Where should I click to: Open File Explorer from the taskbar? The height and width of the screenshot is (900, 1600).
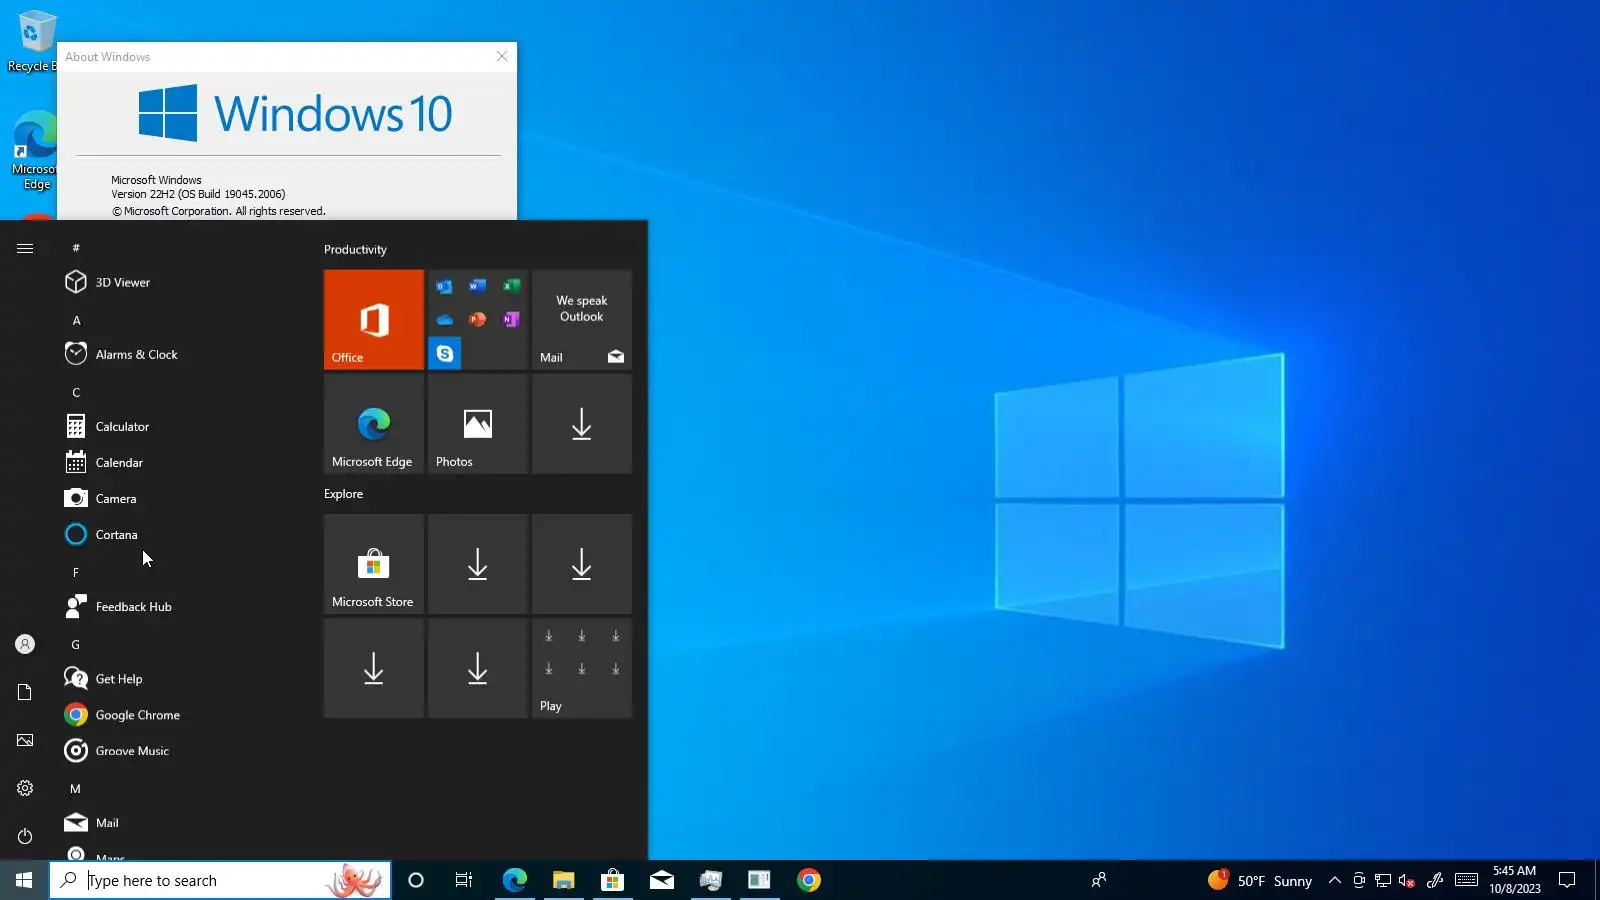coord(563,880)
